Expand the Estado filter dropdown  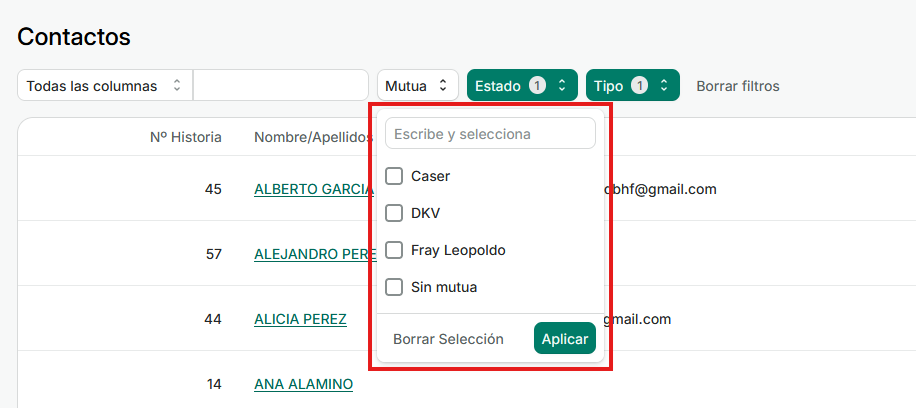521,86
